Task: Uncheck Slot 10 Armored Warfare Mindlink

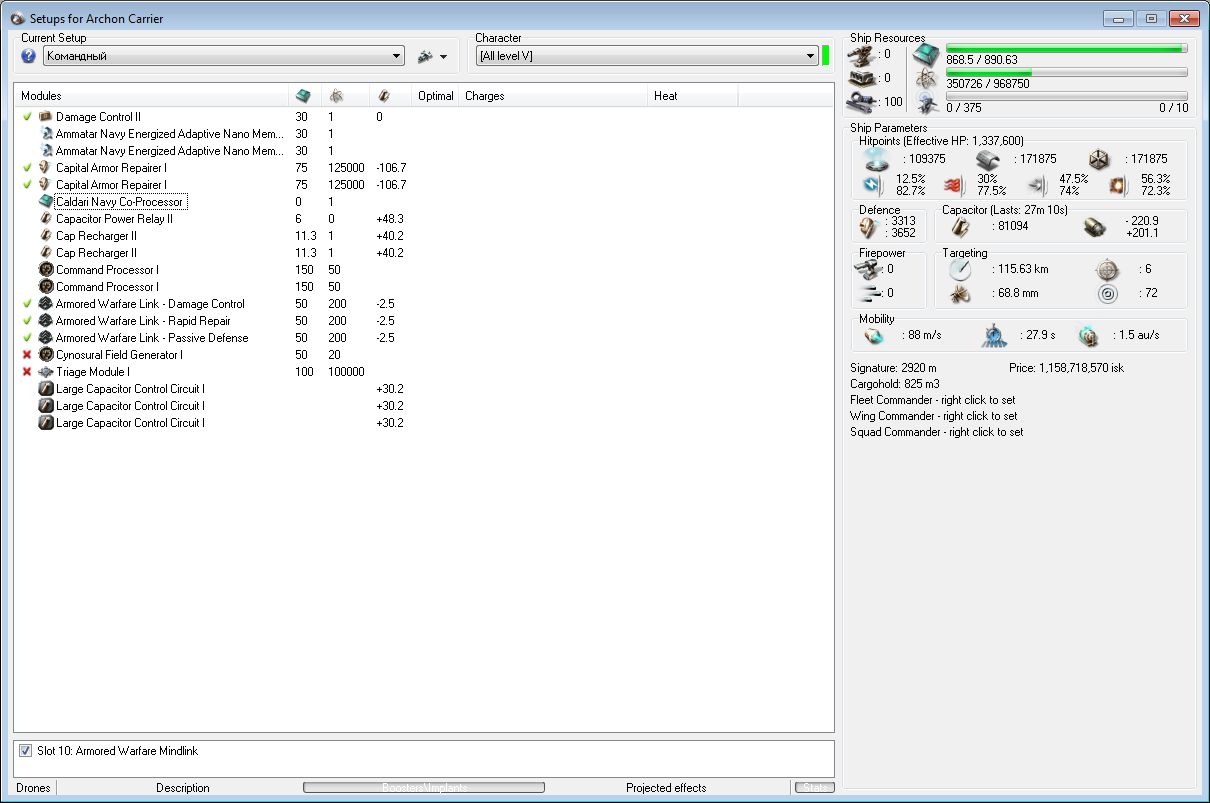Action: tap(26, 751)
